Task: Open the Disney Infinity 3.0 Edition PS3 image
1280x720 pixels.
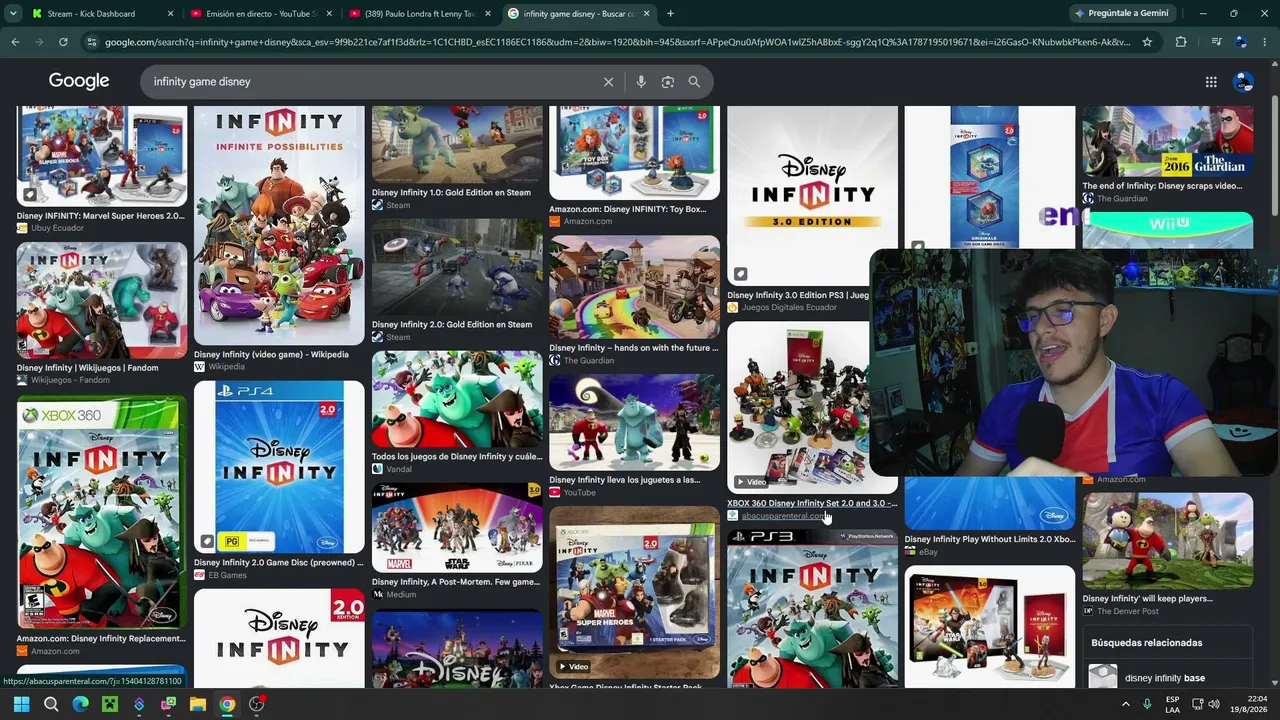Action: coord(812,196)
